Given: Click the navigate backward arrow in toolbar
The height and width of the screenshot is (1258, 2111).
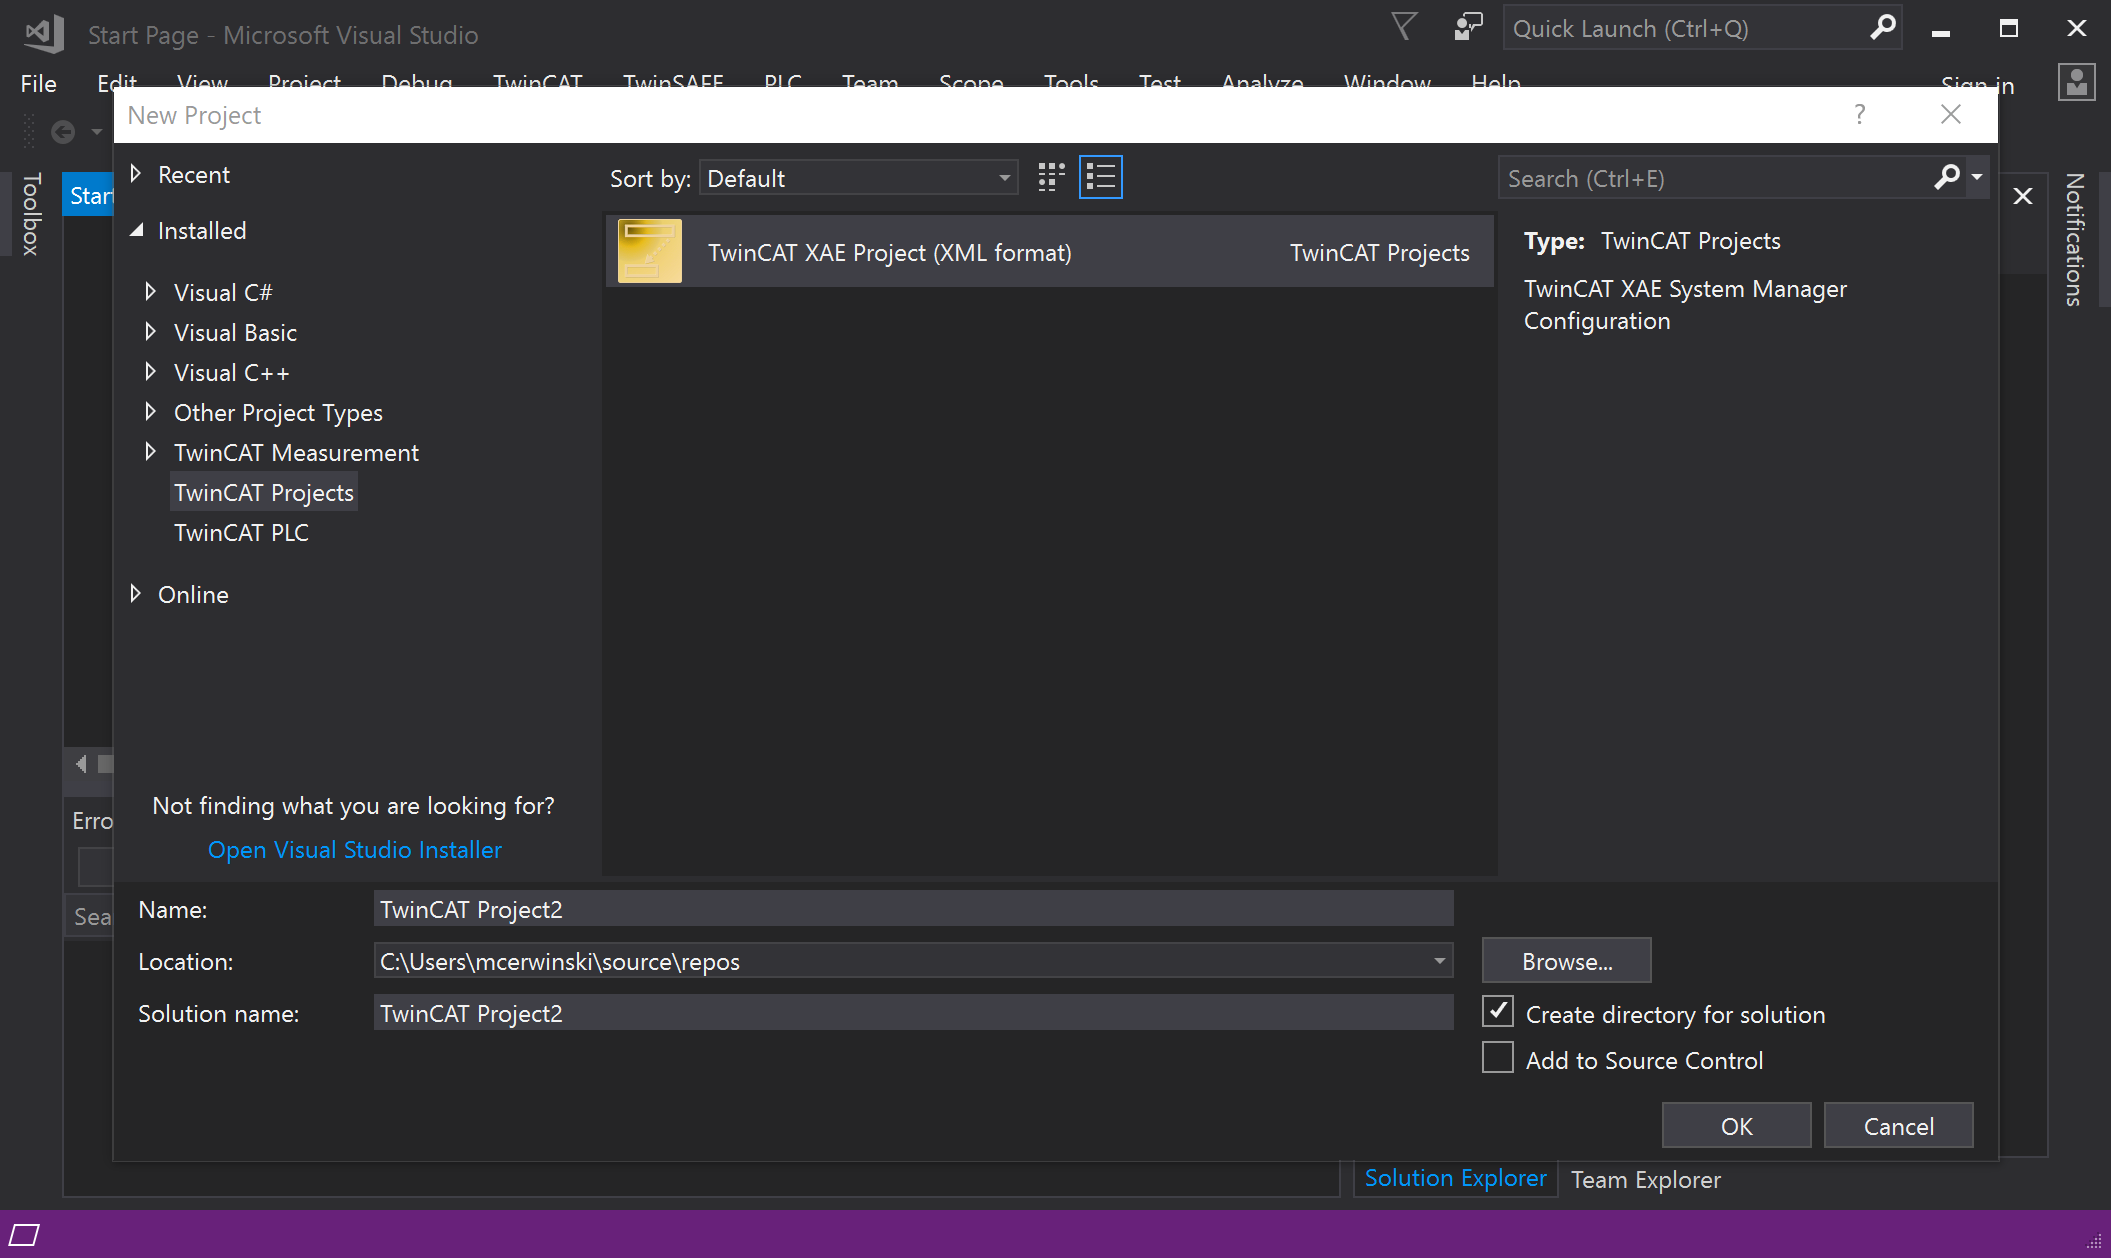Looking at the screenshot, I should click(x=63, y=132).
